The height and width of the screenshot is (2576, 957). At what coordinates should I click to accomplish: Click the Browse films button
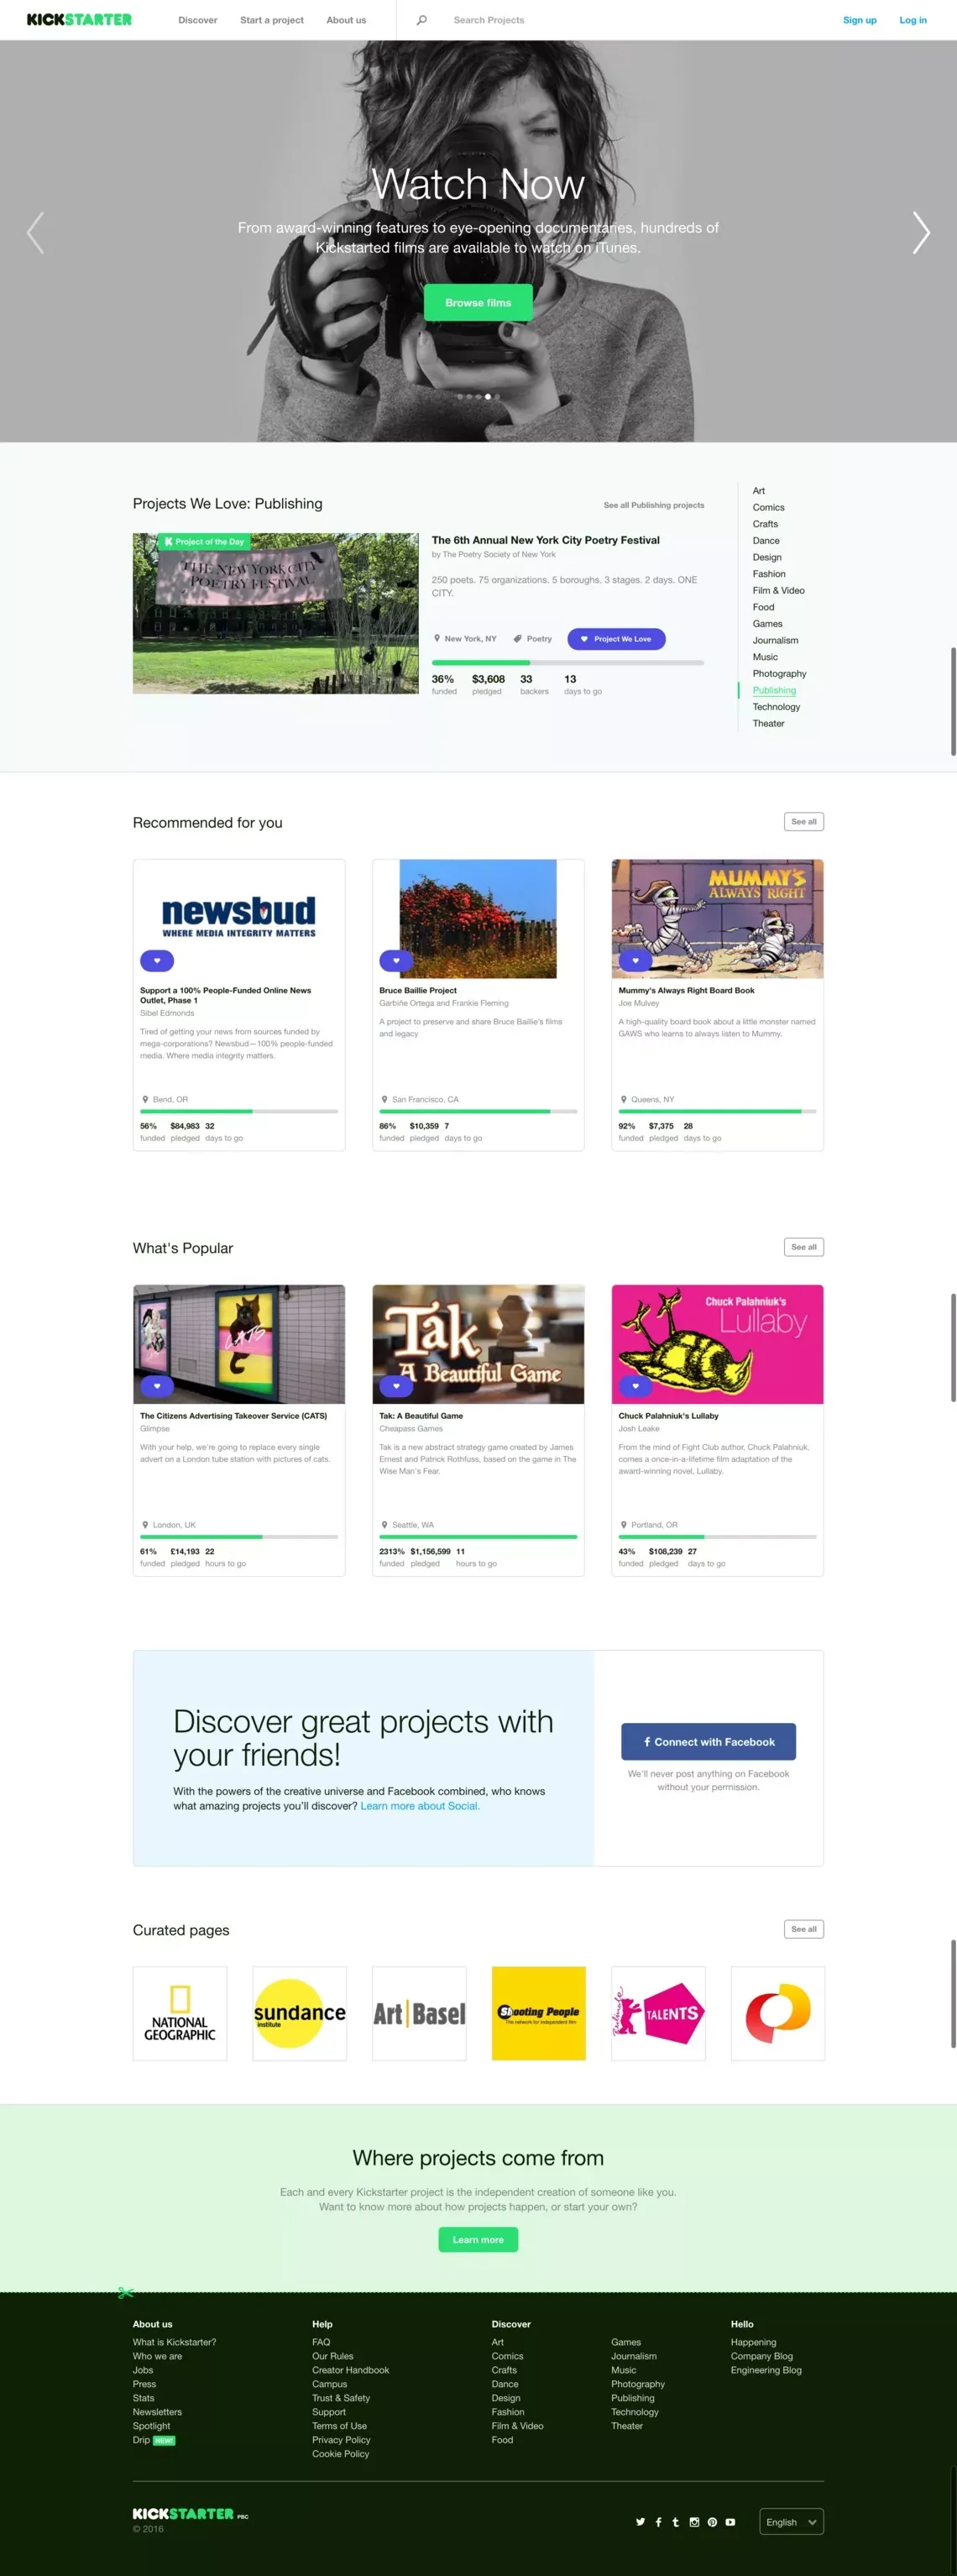pos(478,302)
